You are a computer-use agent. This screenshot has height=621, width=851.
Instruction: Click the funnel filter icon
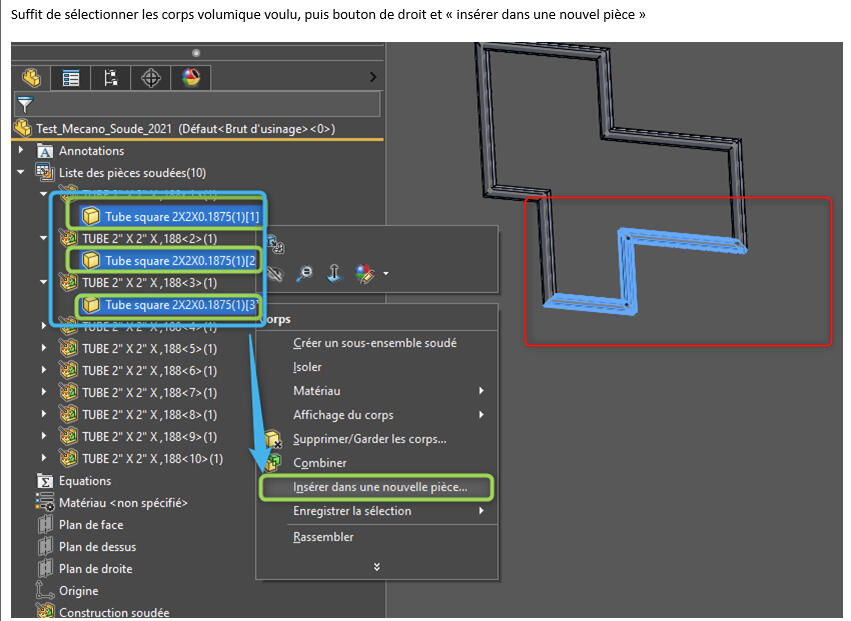[25, 103]
